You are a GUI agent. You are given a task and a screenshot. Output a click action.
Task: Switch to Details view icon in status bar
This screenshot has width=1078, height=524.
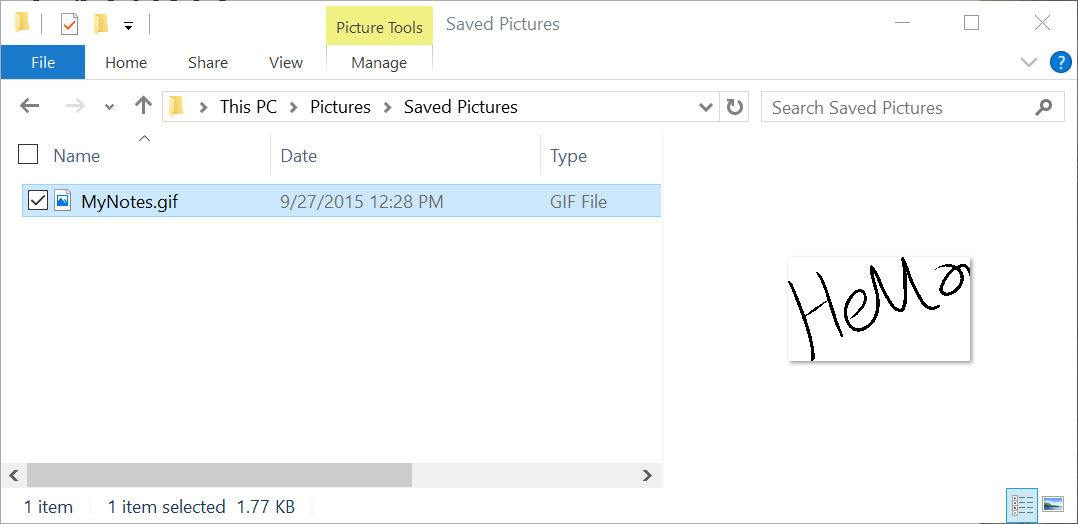point(1022,506)
